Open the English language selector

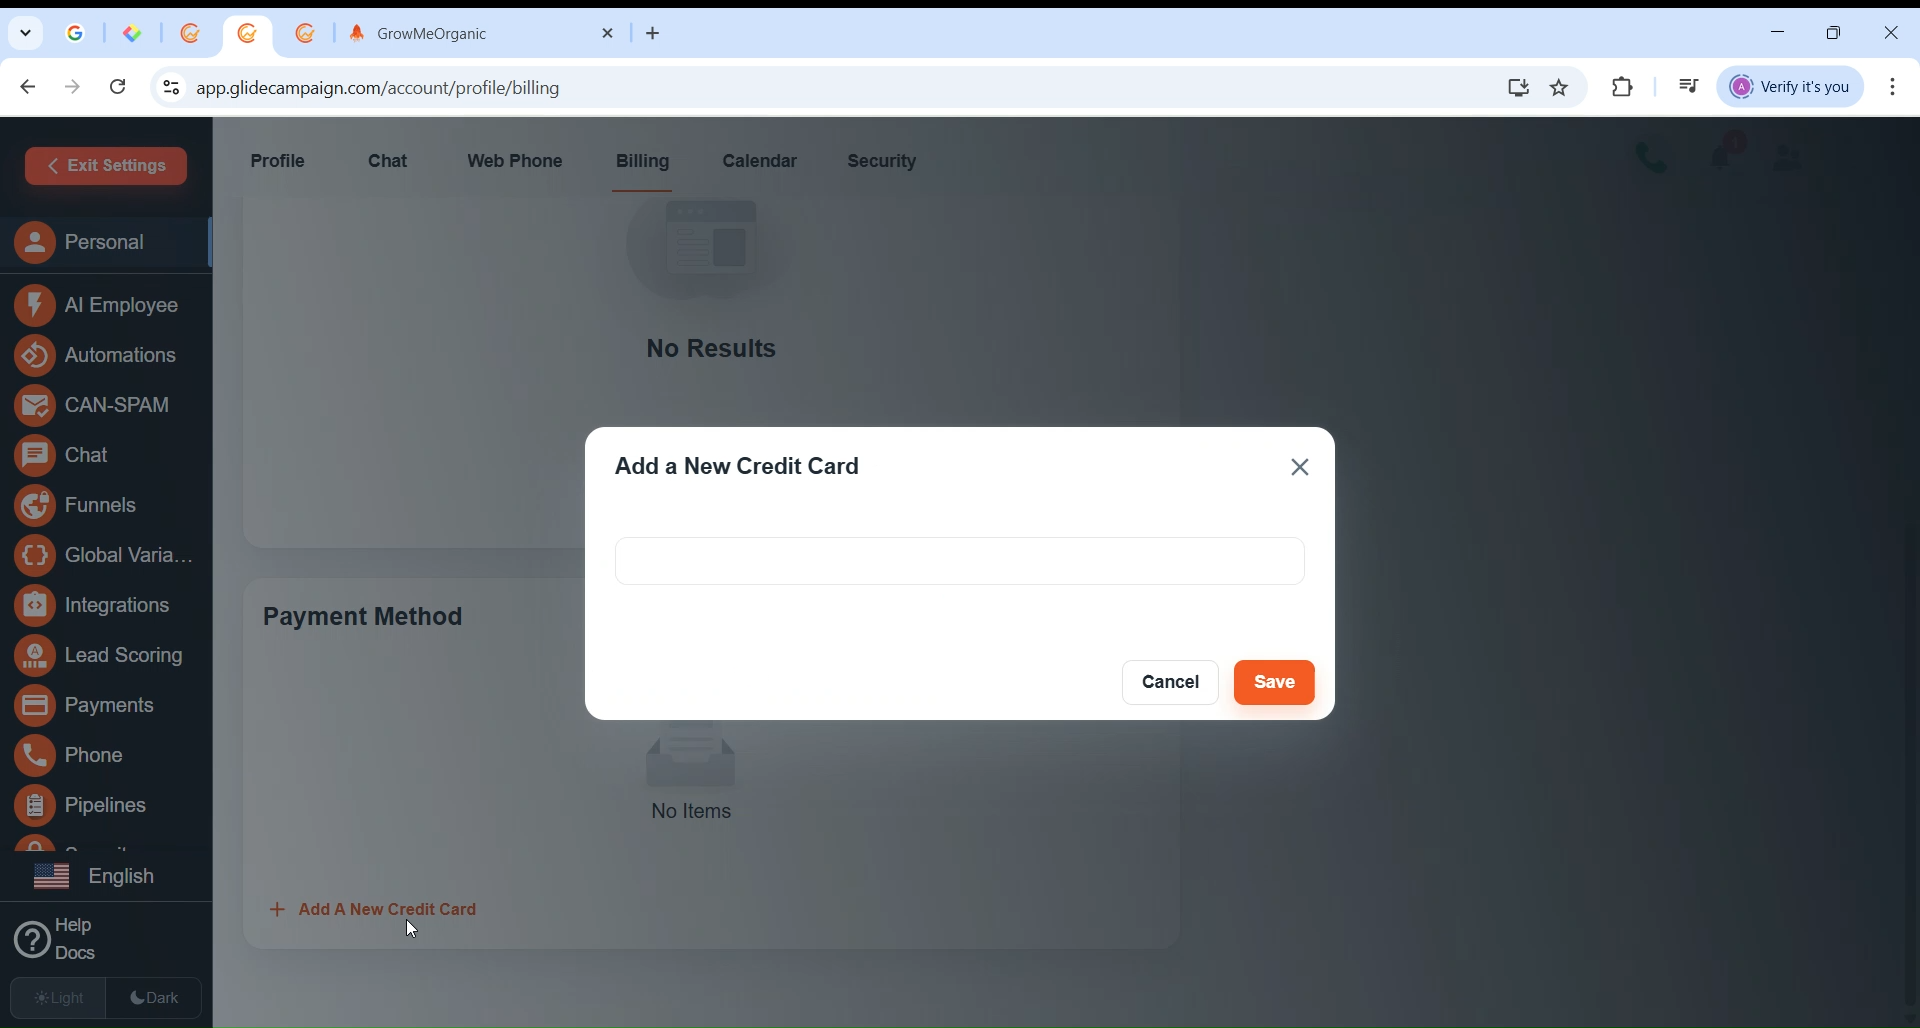(x=98, y=877)
